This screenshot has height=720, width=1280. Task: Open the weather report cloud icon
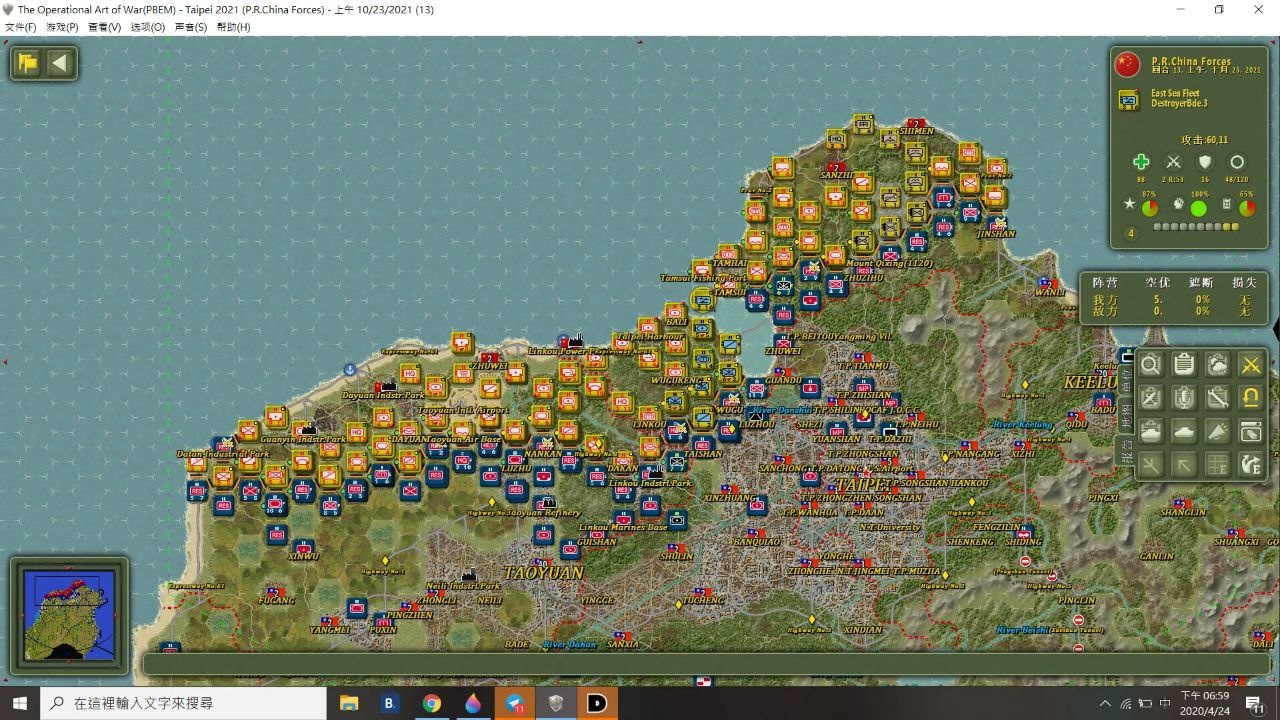(x=1217, y=365)
